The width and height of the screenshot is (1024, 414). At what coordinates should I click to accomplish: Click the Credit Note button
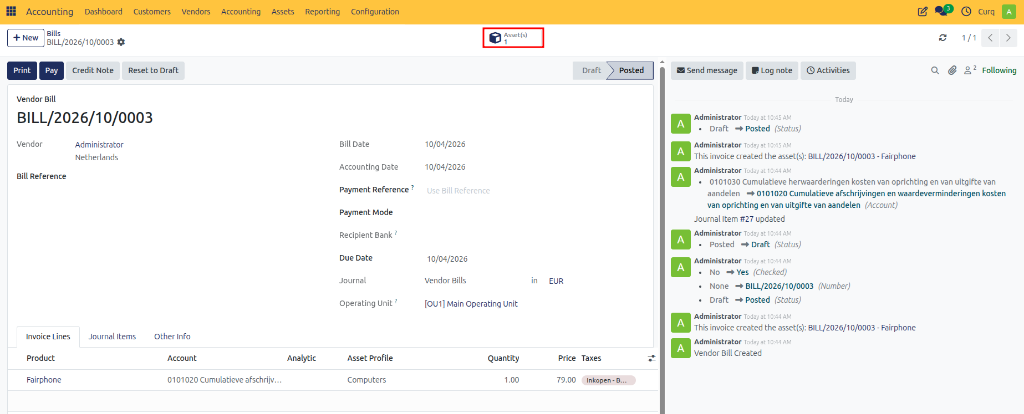click(x=93, y=71)
